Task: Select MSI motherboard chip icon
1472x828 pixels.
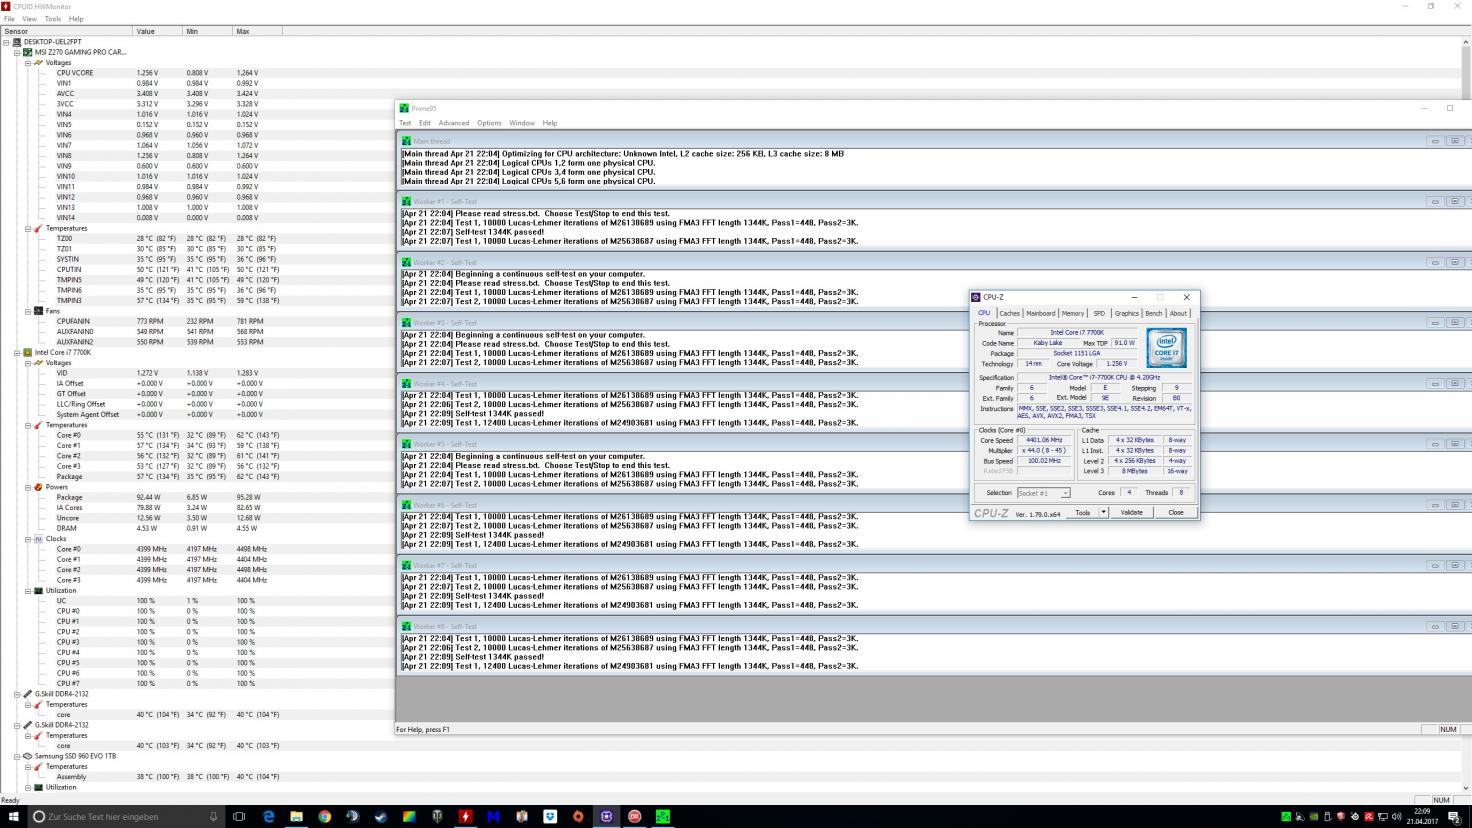Action: point(28,52)
